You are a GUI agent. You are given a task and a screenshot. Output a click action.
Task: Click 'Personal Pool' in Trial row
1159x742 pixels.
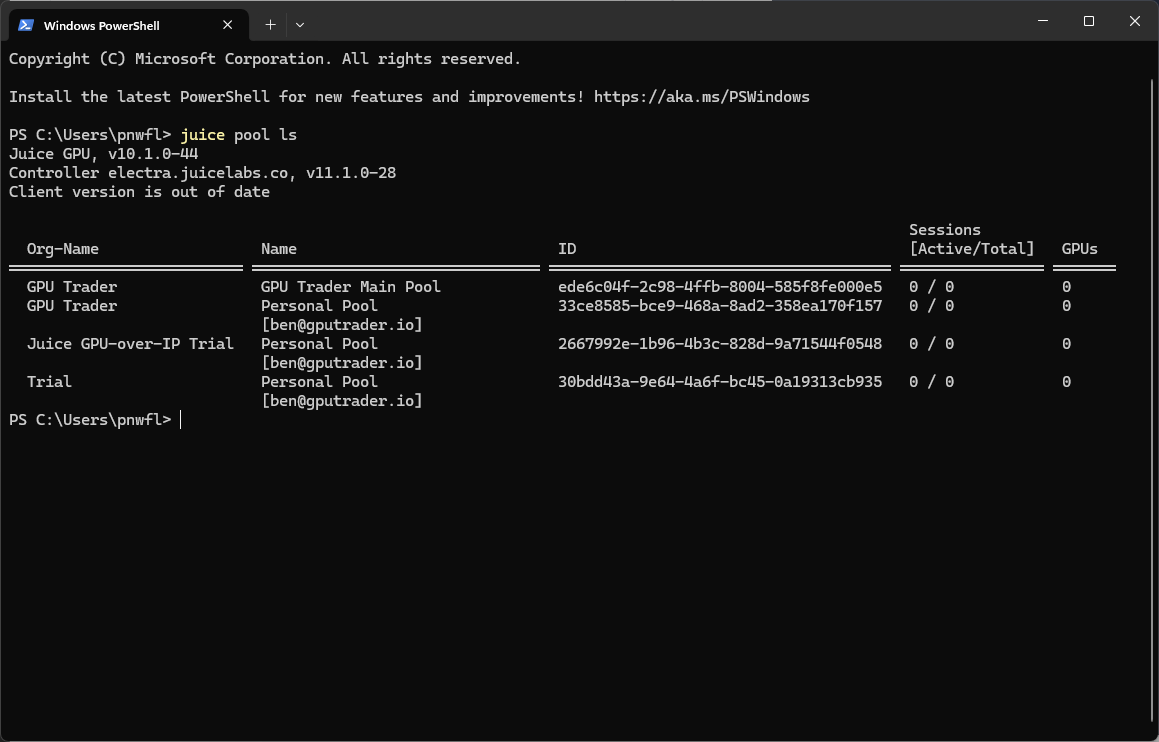319,382
